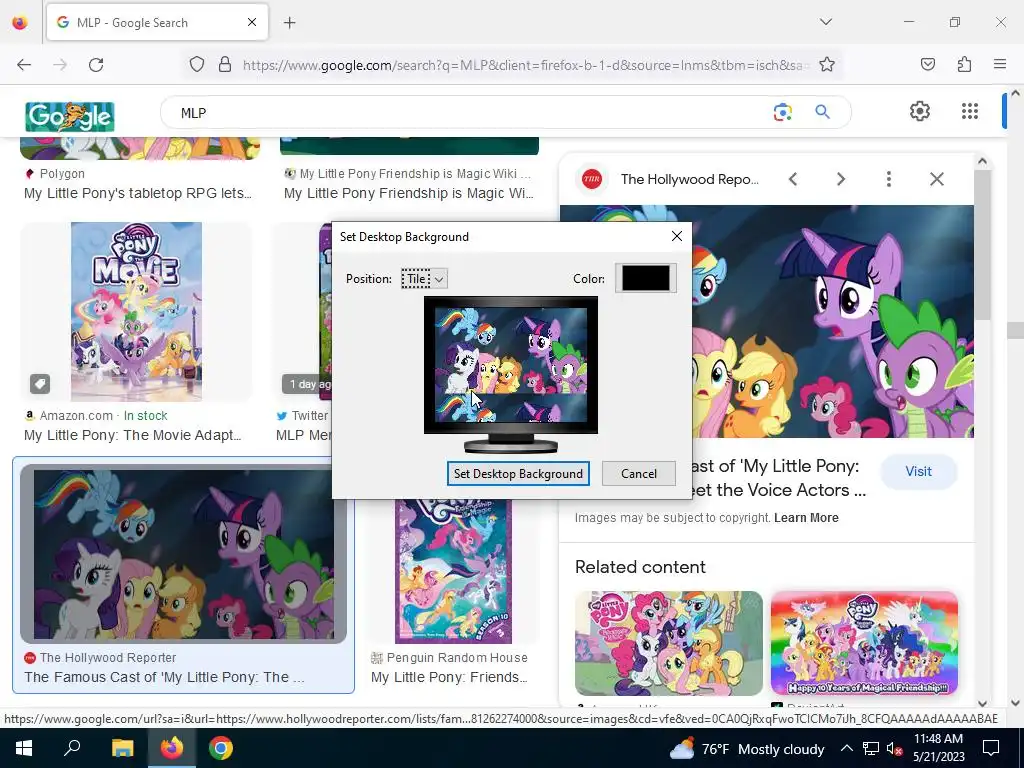Click the address bar URL
1024x768 pixels.
pyautogui.click(x=526, y=65)
